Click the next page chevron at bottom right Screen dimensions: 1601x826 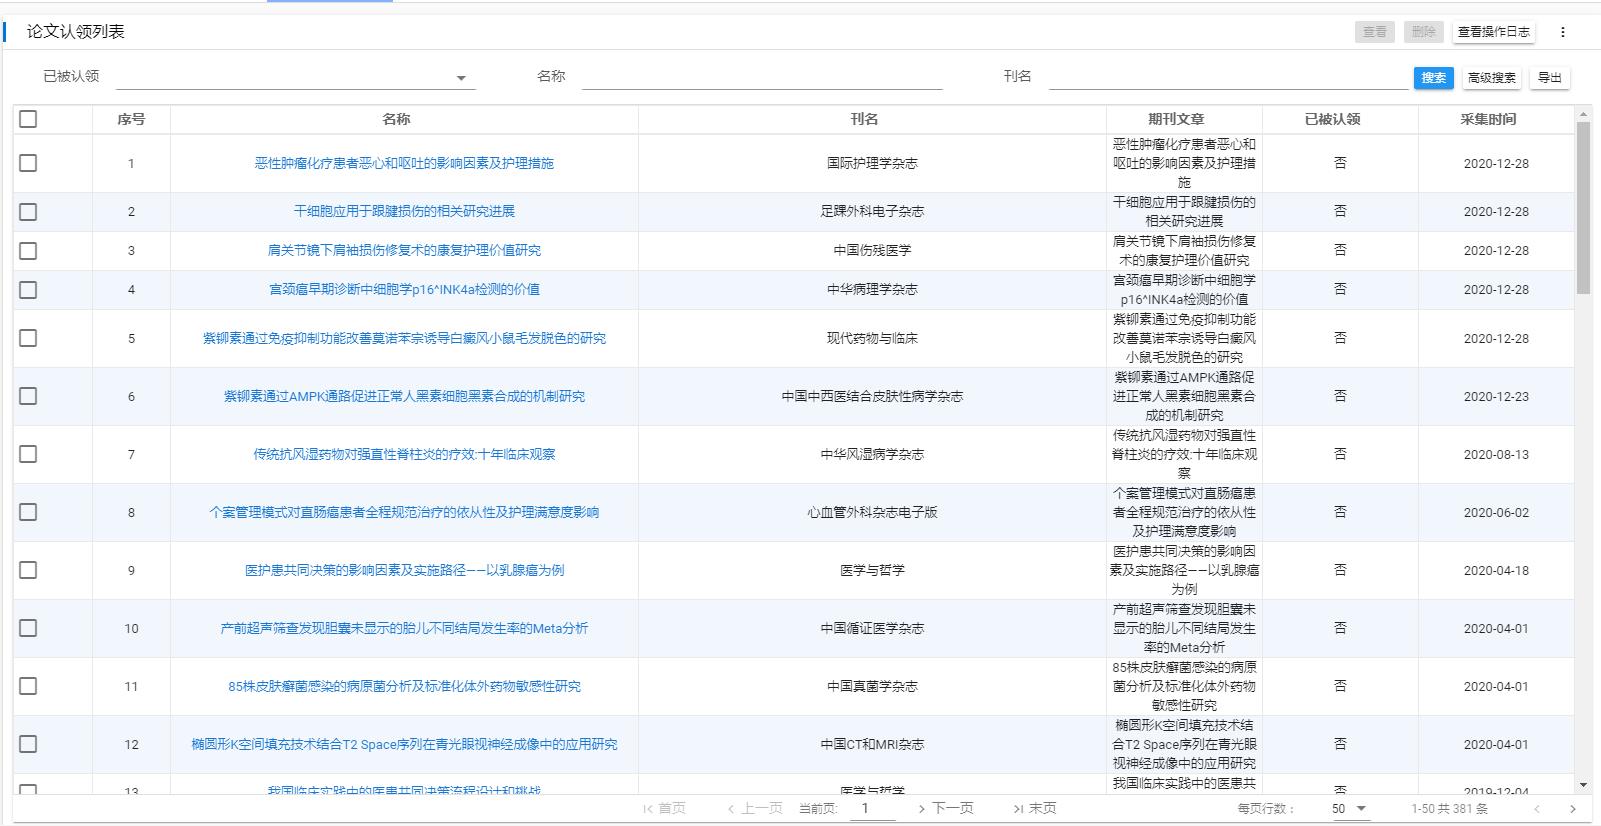(1572, 808)
